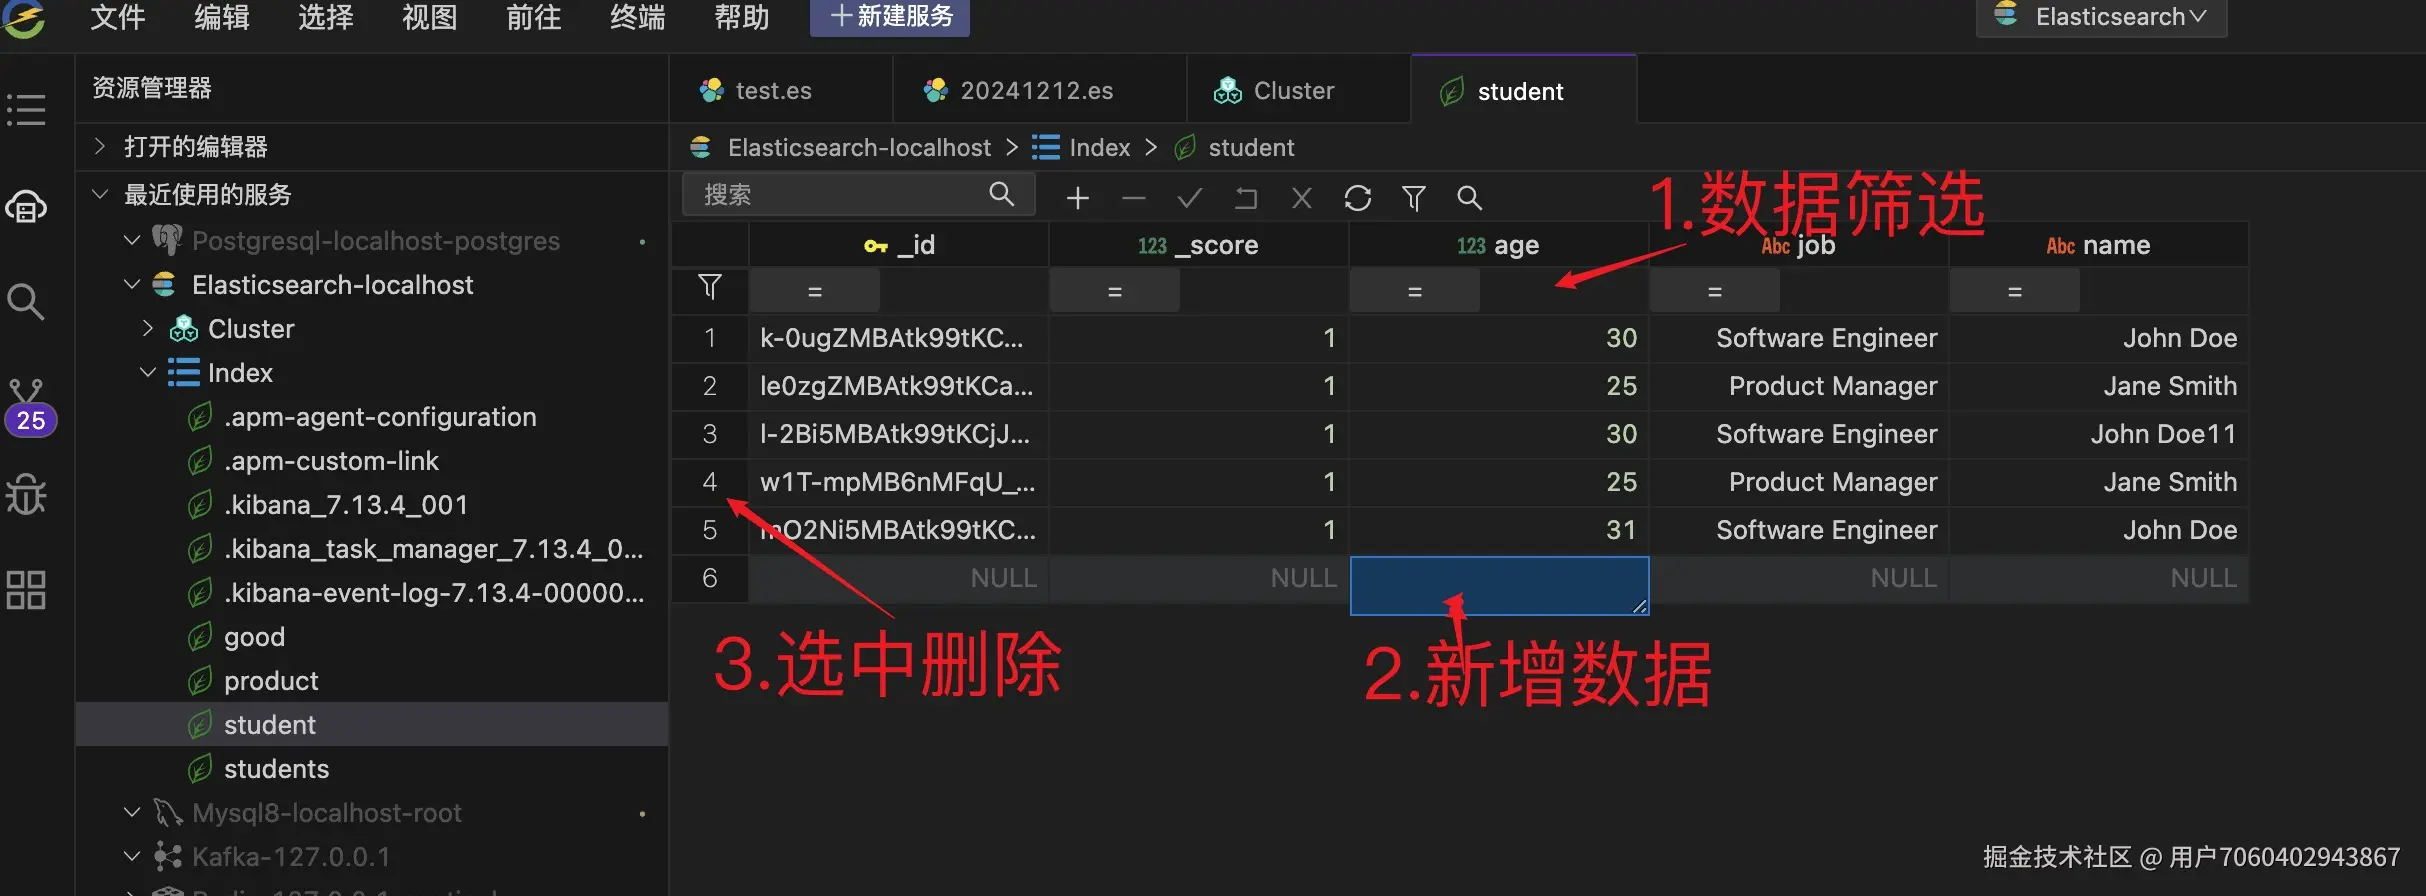Open the equals operator under name column

2015,292
